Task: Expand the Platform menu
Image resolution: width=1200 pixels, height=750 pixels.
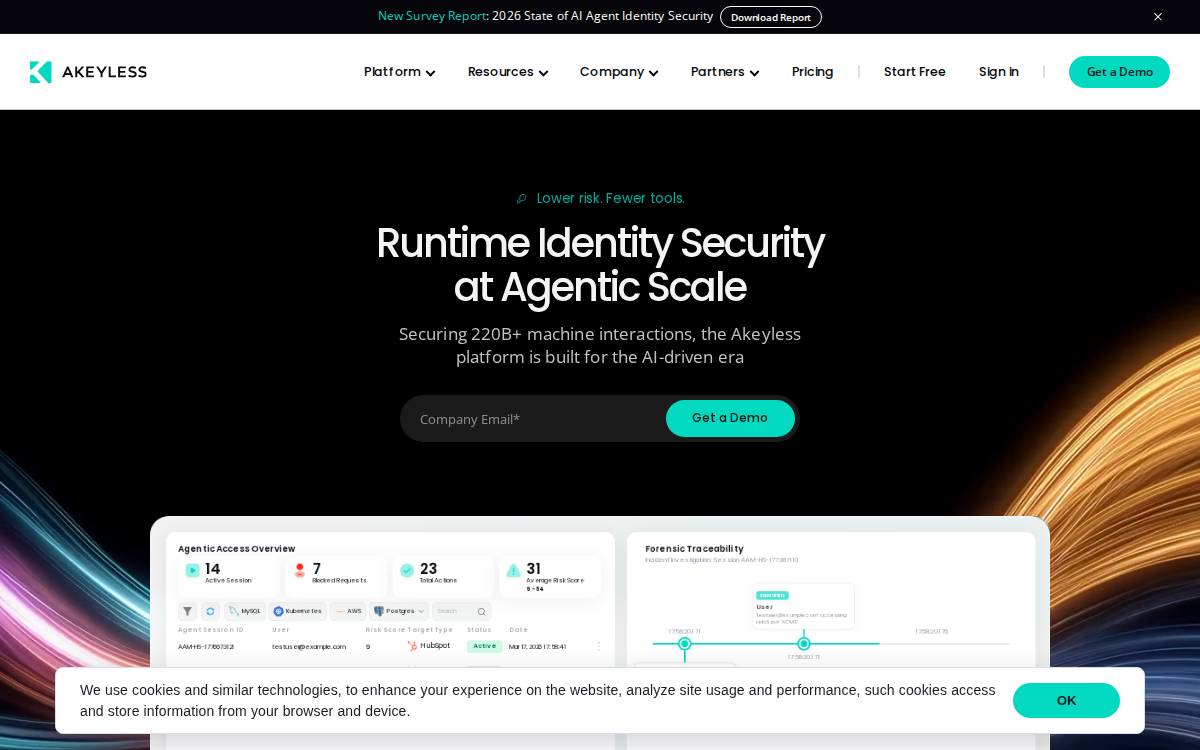Action: tap(399, 72)
